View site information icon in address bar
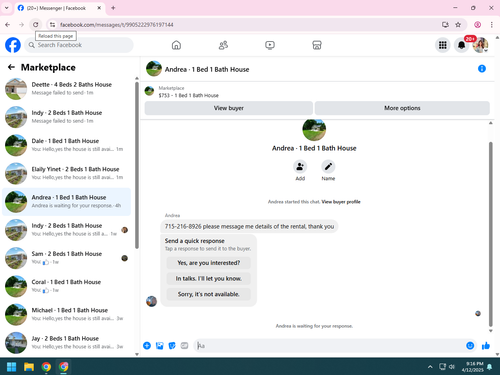Image resolution: width=500 pixels, height=375 pixels. pos(52,25)
